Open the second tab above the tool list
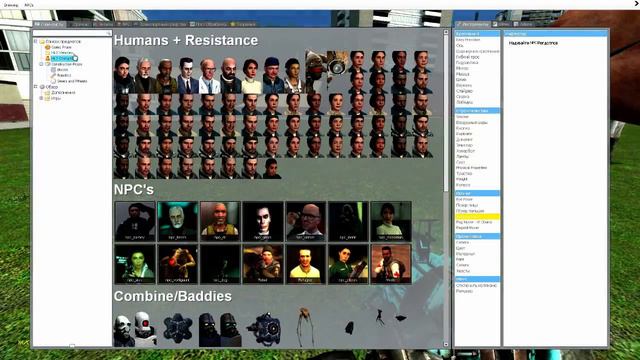640x360 pixels. [x=502, y=24]
